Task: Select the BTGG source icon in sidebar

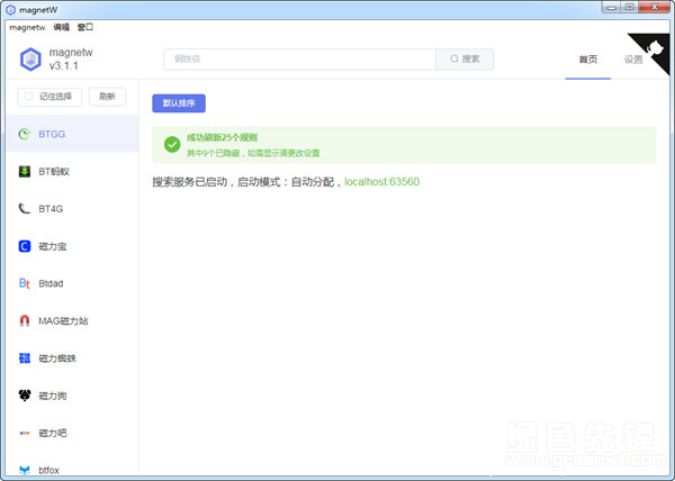Action: pyautogui.click(x=25, y=134)
